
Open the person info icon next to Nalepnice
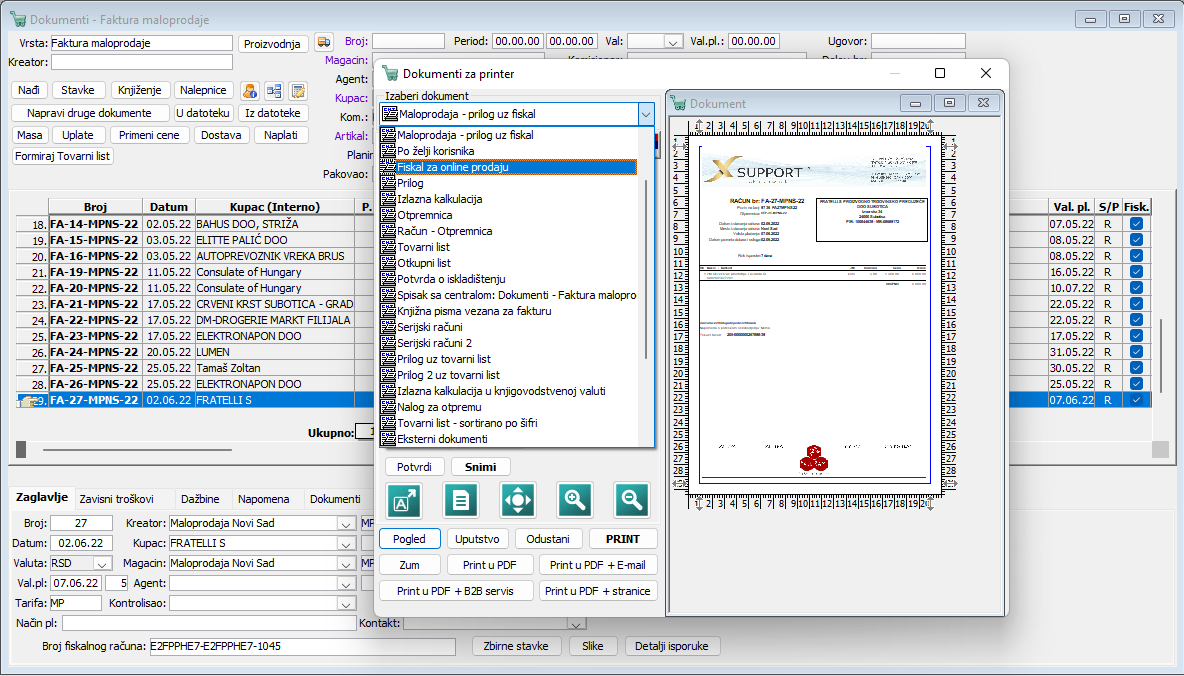tap(250, 91)
